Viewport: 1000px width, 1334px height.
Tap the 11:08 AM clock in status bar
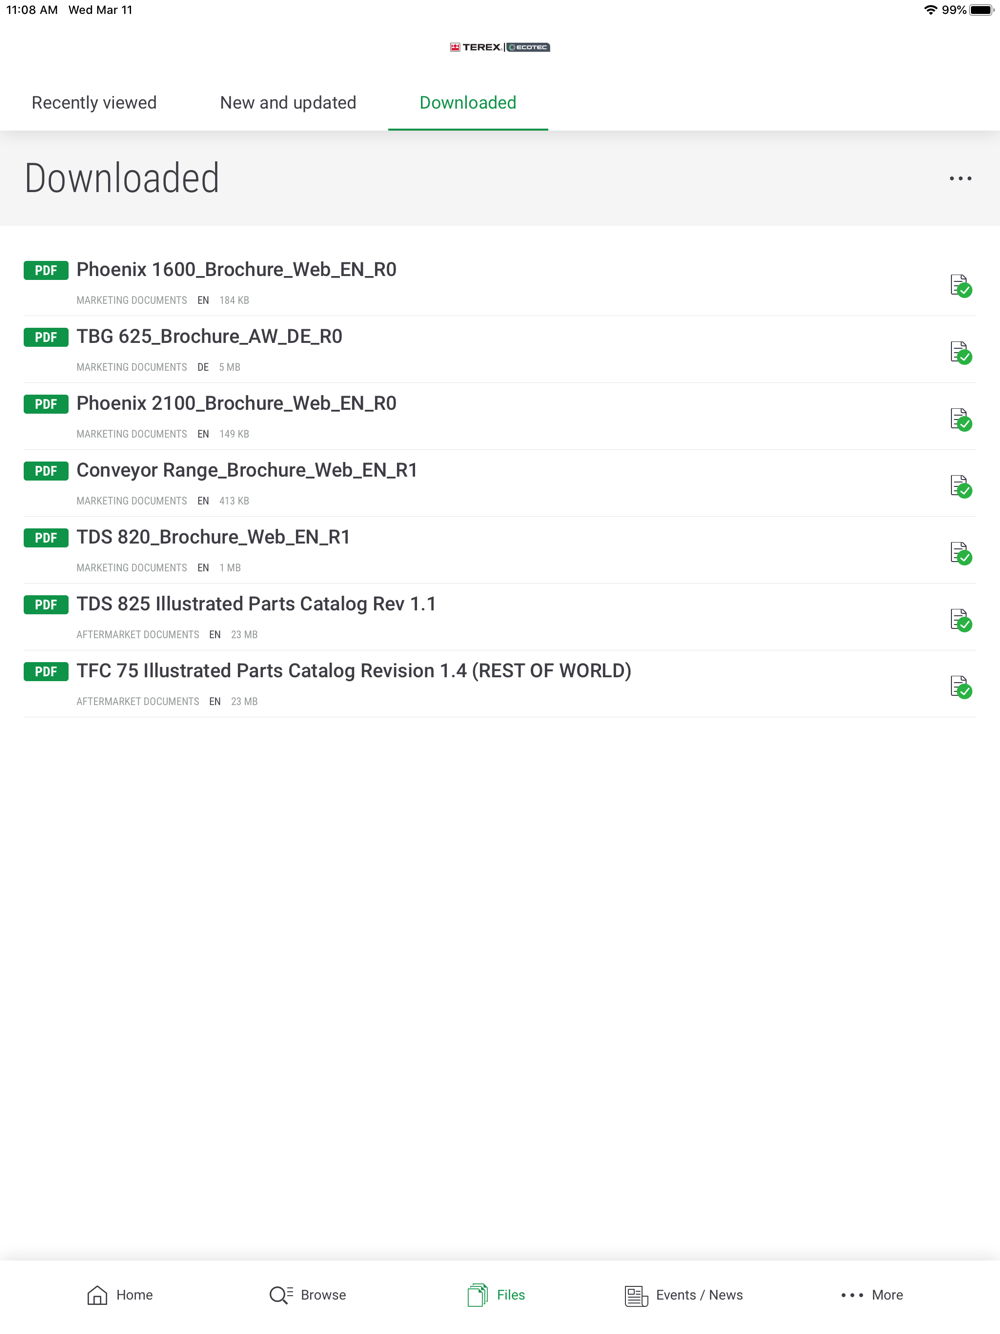(32, 10)
